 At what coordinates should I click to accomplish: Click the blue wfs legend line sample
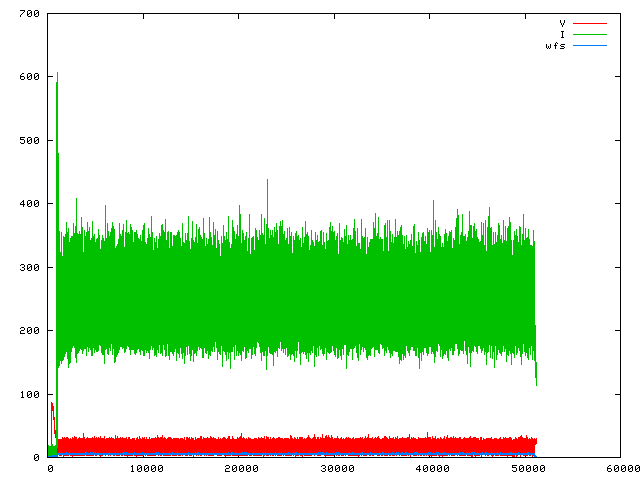(589, 46)
